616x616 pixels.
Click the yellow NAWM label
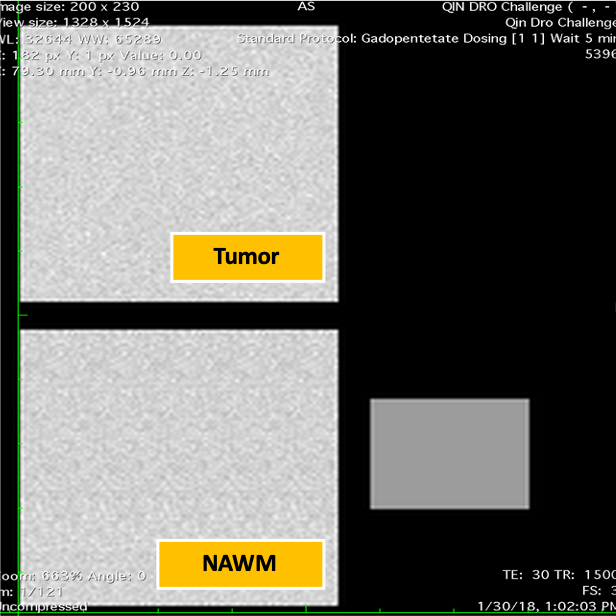pyautogui.click(x=240, y=564)
